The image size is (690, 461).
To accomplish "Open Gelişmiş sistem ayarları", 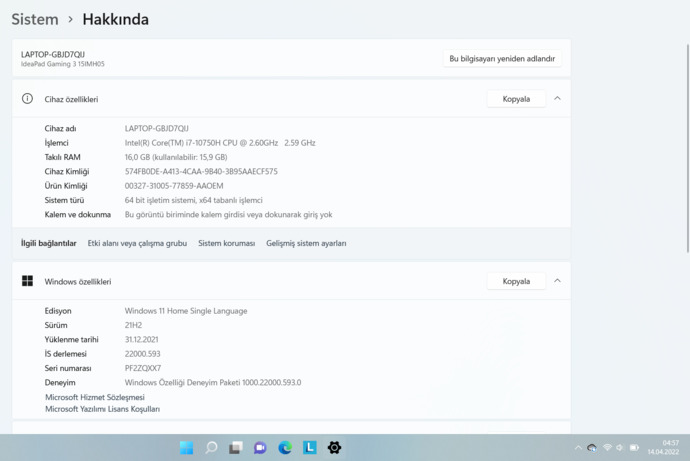I will click(x=306, y=243).
